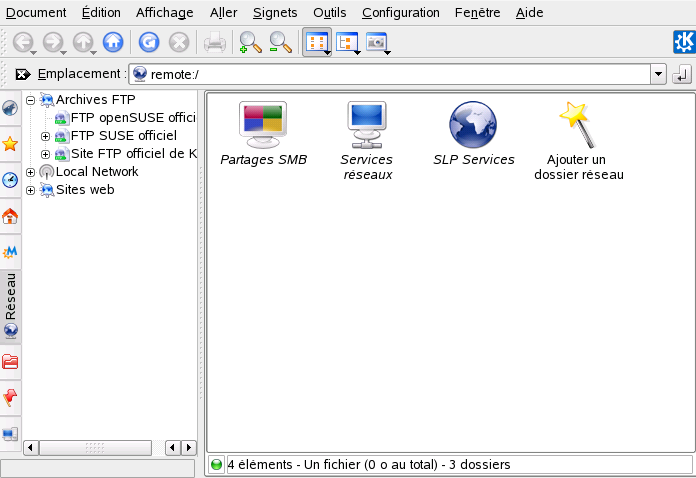
Task: Open the Fenêtre menu
Action: [x=478, y=12]
